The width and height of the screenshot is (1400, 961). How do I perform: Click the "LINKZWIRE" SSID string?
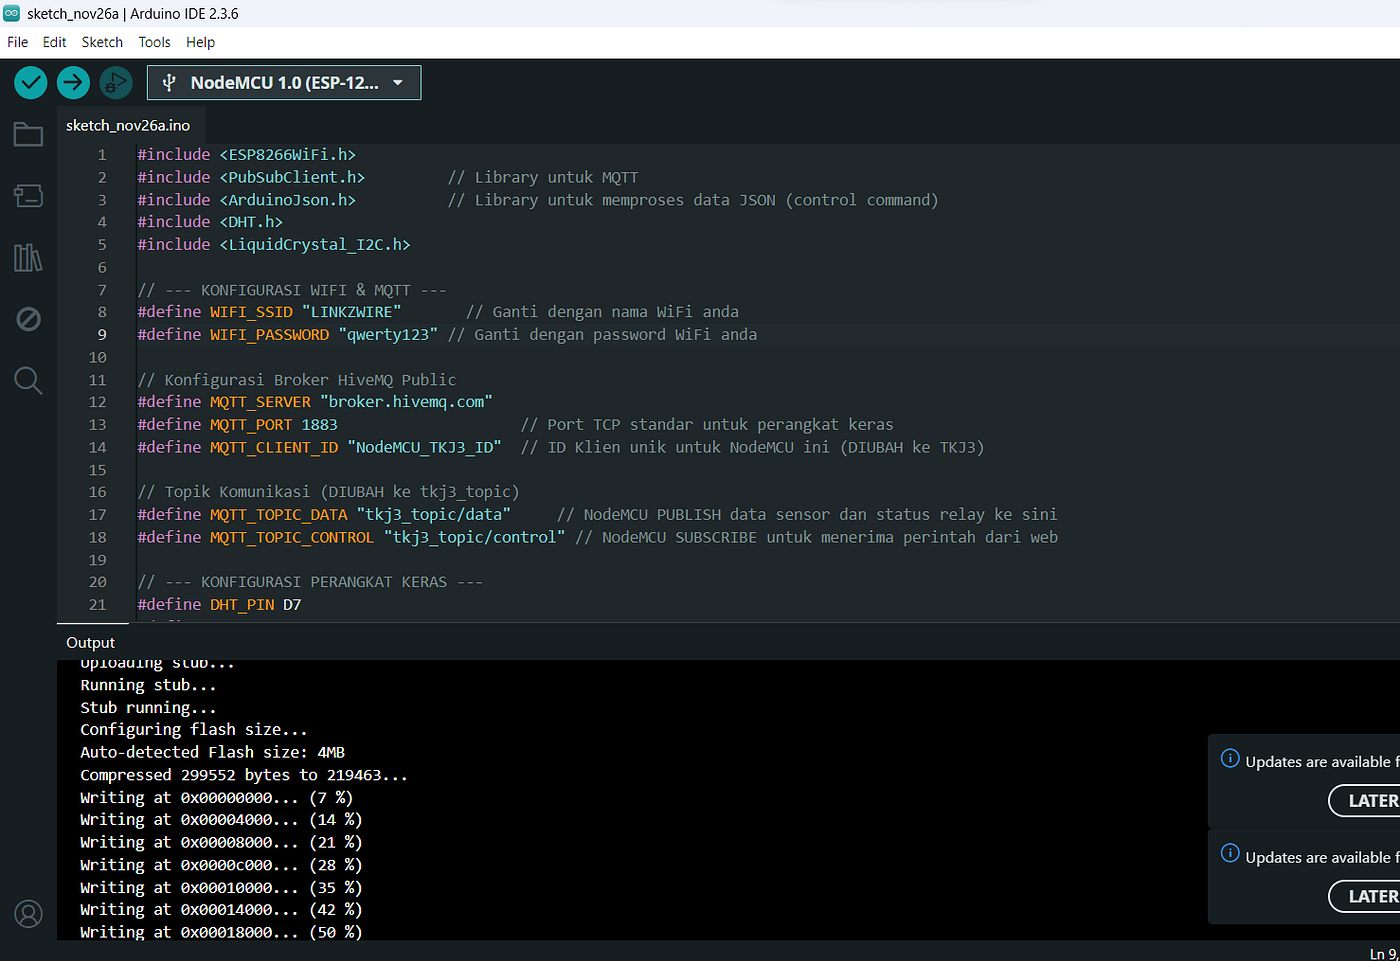[x=351, y=312]
